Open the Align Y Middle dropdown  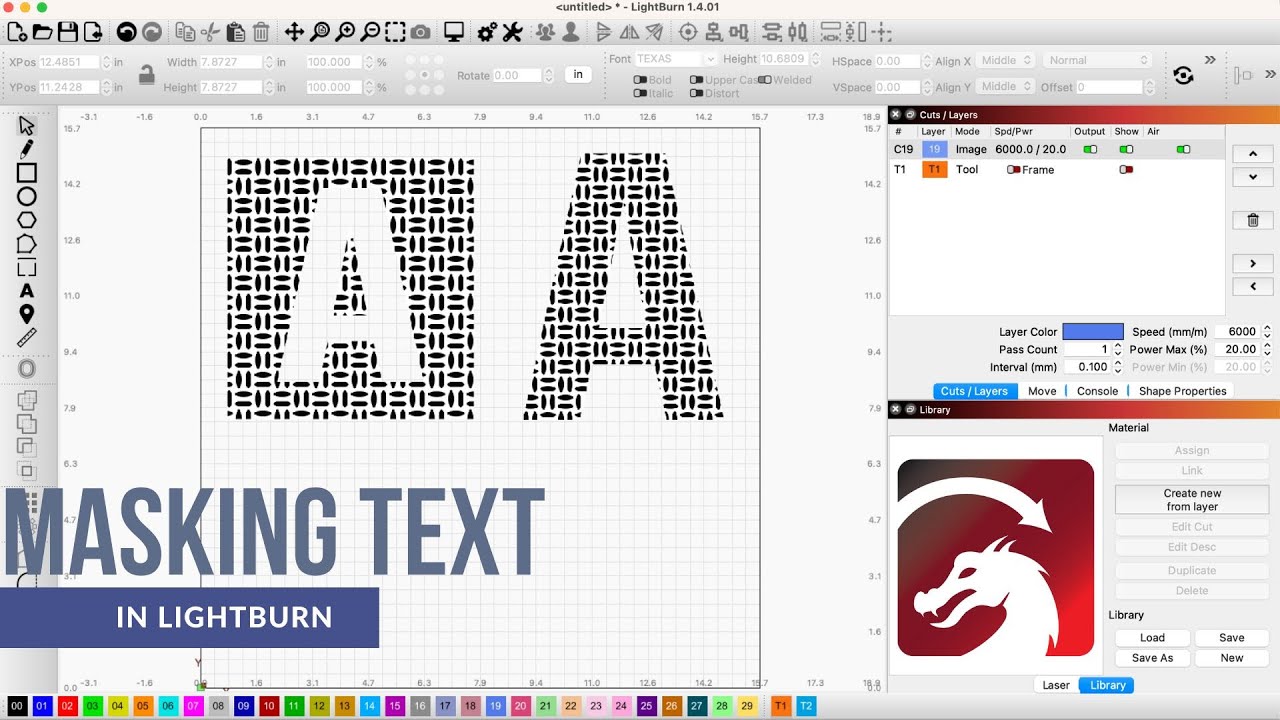pos(1003,87)
